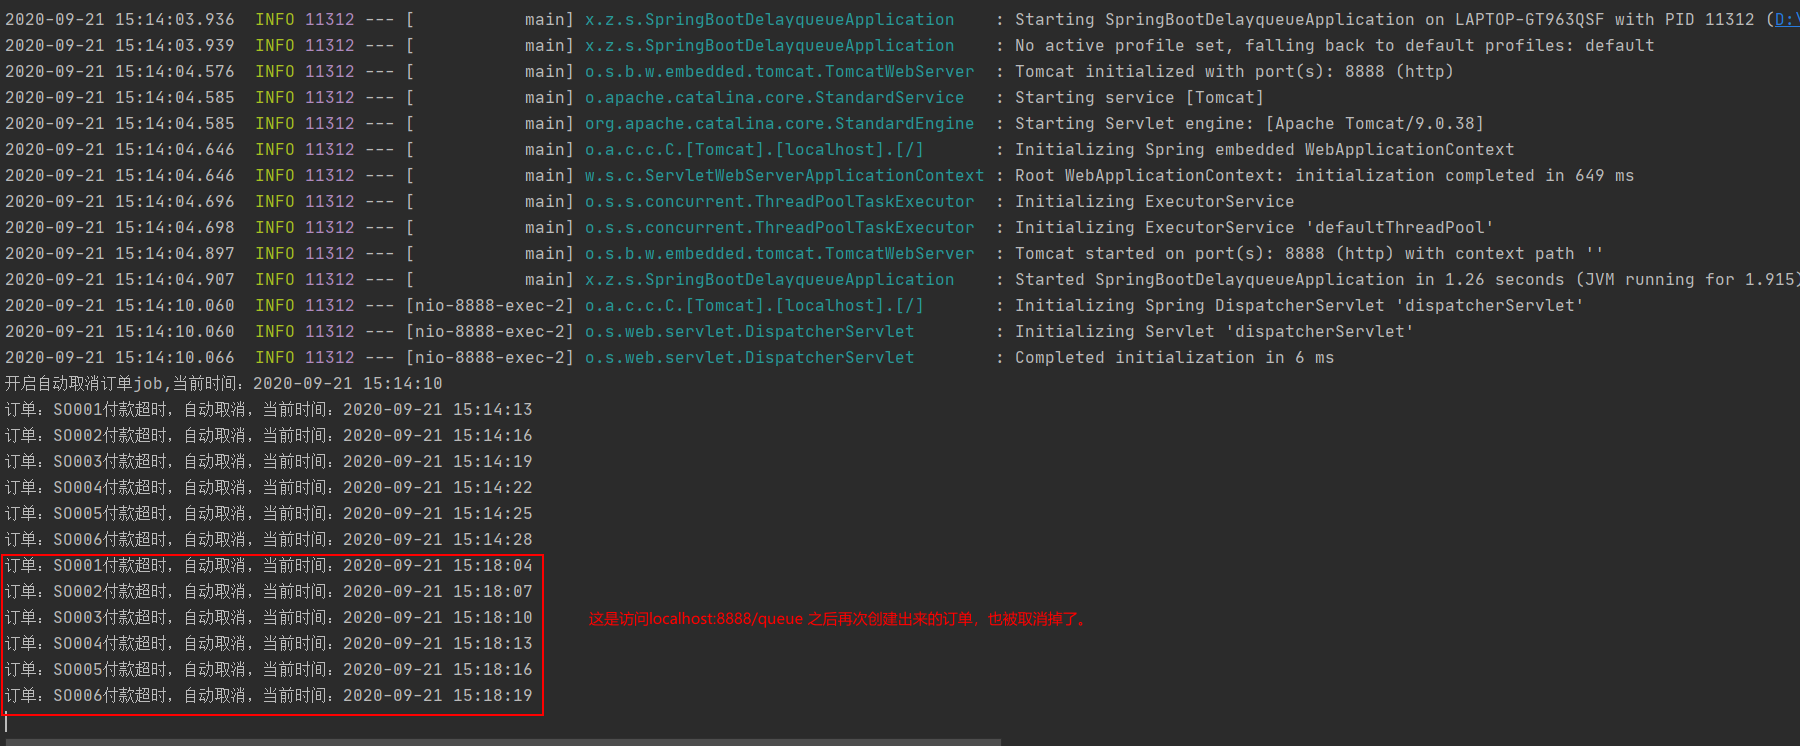Select order S0006 cancel line at 15:14:28
The height and width of the screenshot is (746, 1800).
[x=269, y=540]
